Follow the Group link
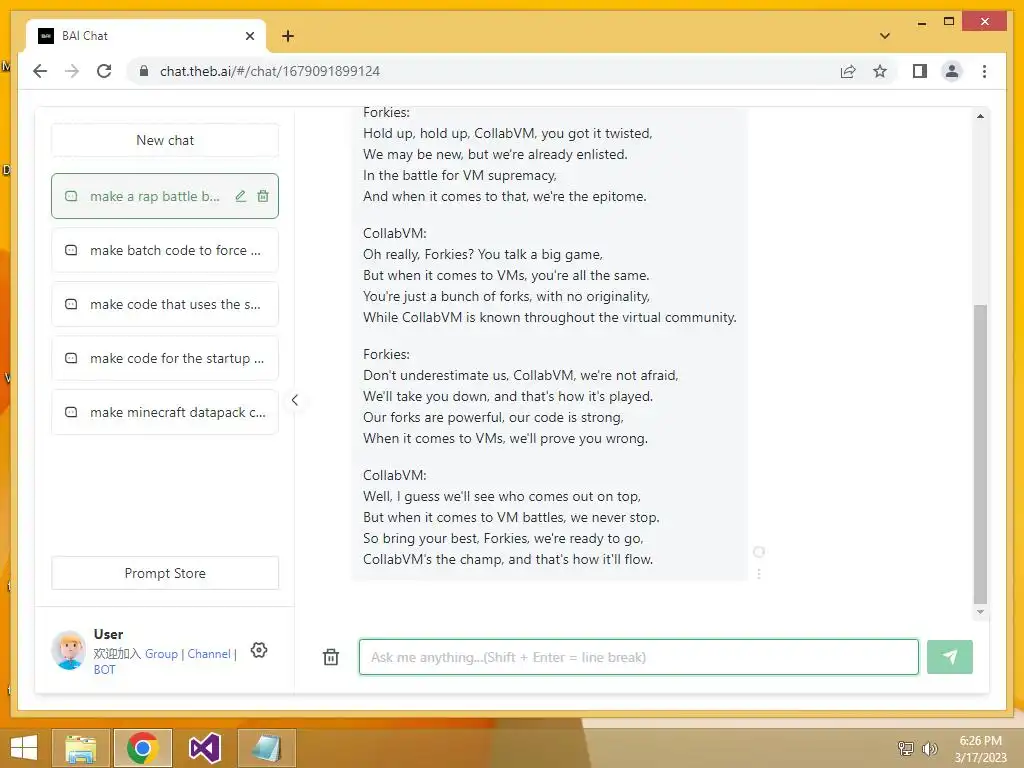The image size is (1024, 768). pyautogui.click(x=161, y=654)
